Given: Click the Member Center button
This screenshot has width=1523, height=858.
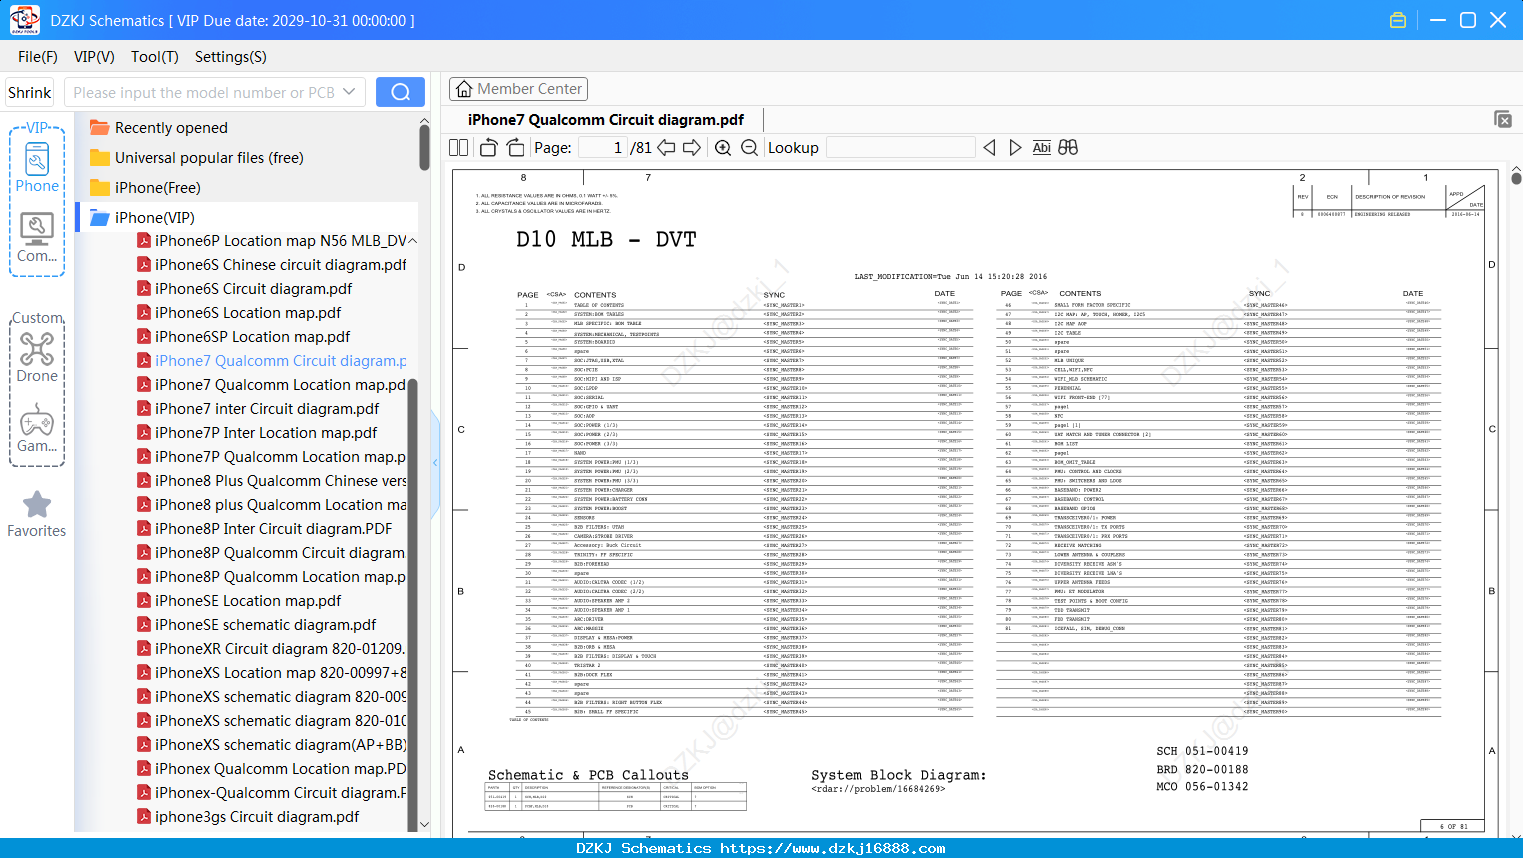Looking at the screenshot, I should point(518,89).
